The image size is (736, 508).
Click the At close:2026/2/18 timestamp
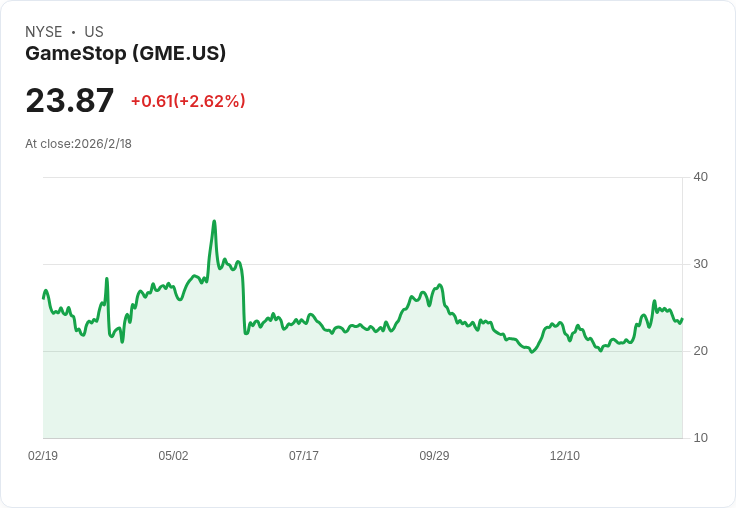pos(78,143)
